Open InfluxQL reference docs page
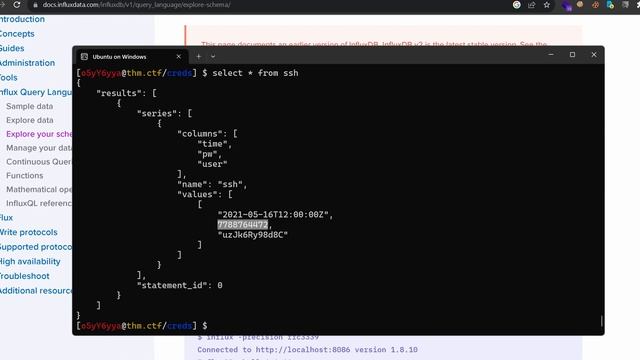Screen dimensions: 640x360 pos(39,203)
